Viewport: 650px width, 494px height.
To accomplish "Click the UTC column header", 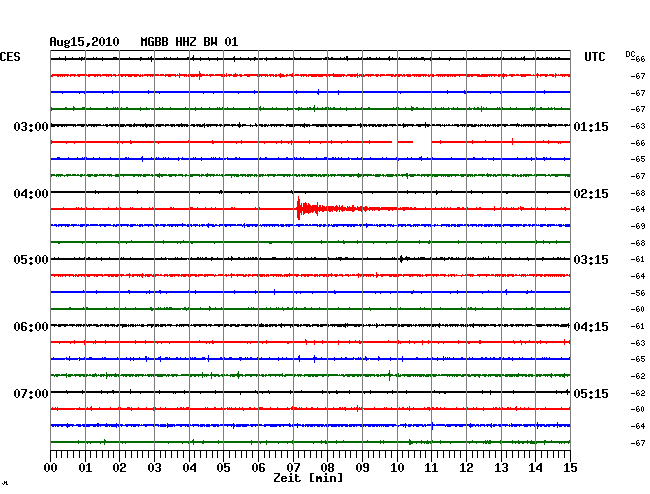I will 594,57.
